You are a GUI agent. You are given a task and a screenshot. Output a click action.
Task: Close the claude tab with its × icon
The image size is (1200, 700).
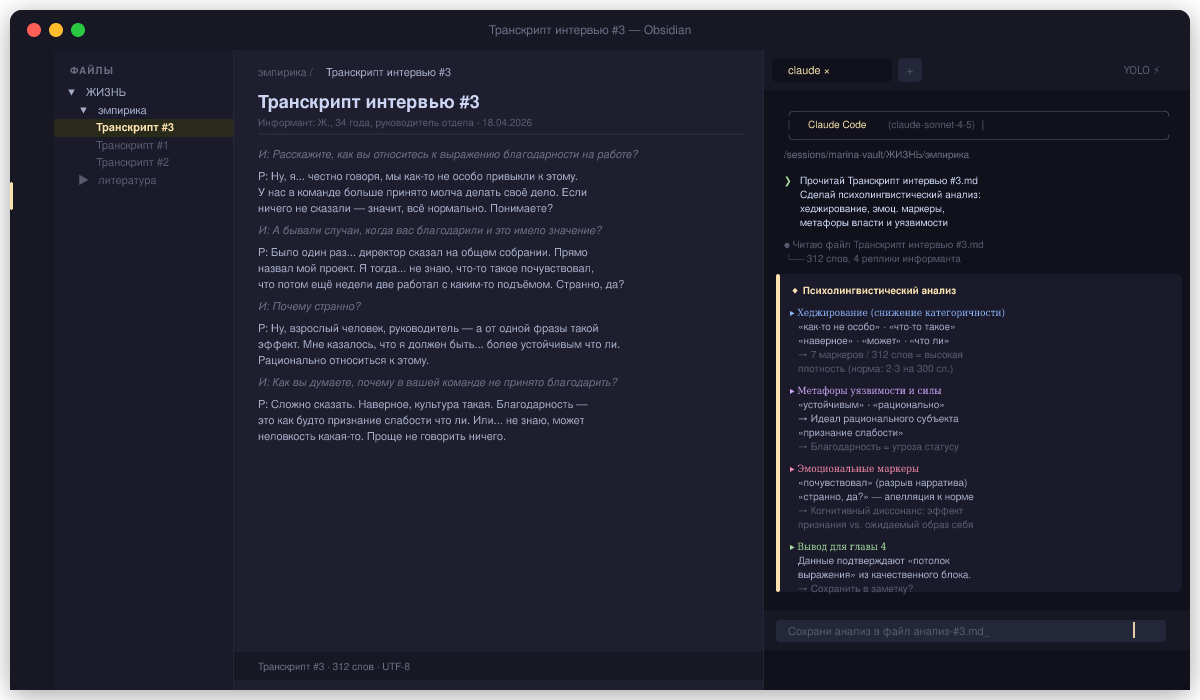[827, 71]
